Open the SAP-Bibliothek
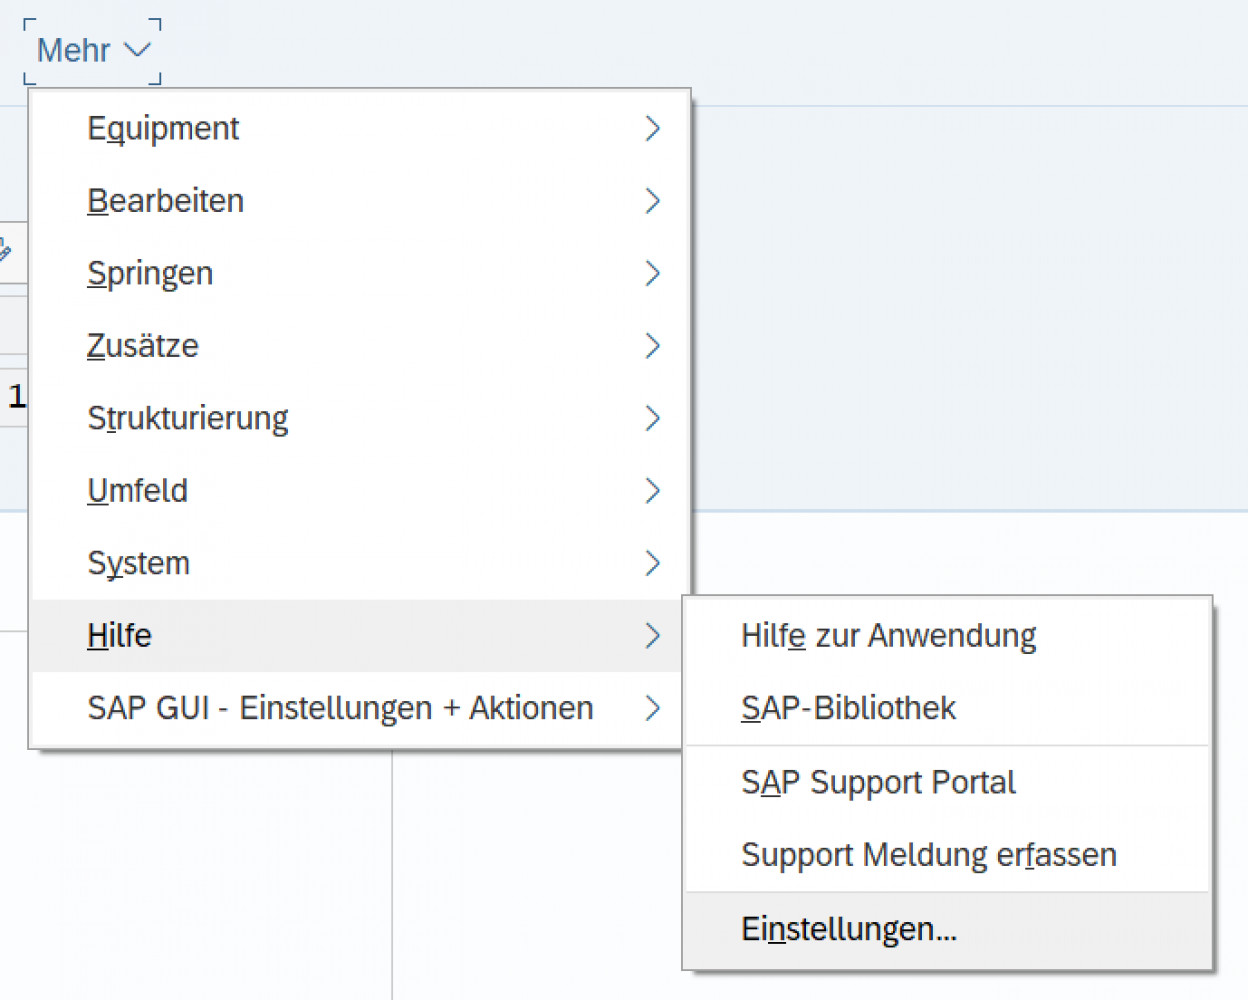 point(848,707)
